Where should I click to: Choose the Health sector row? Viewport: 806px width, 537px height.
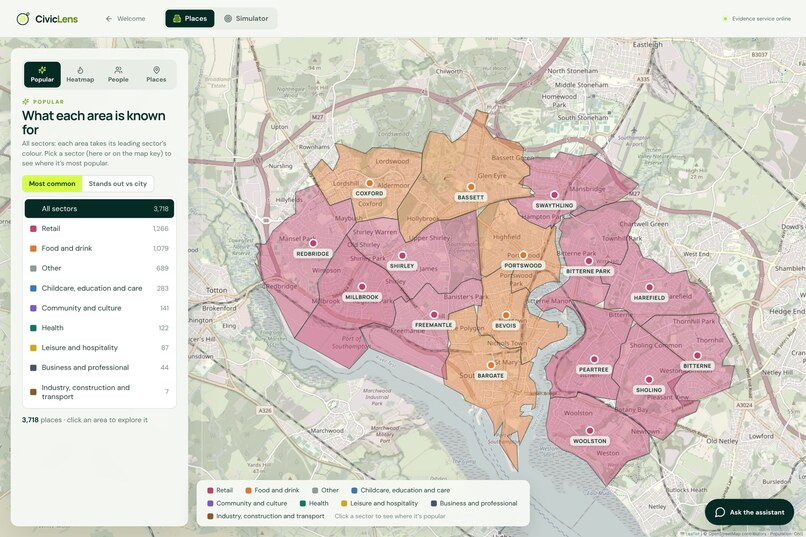tap(99, 328)
